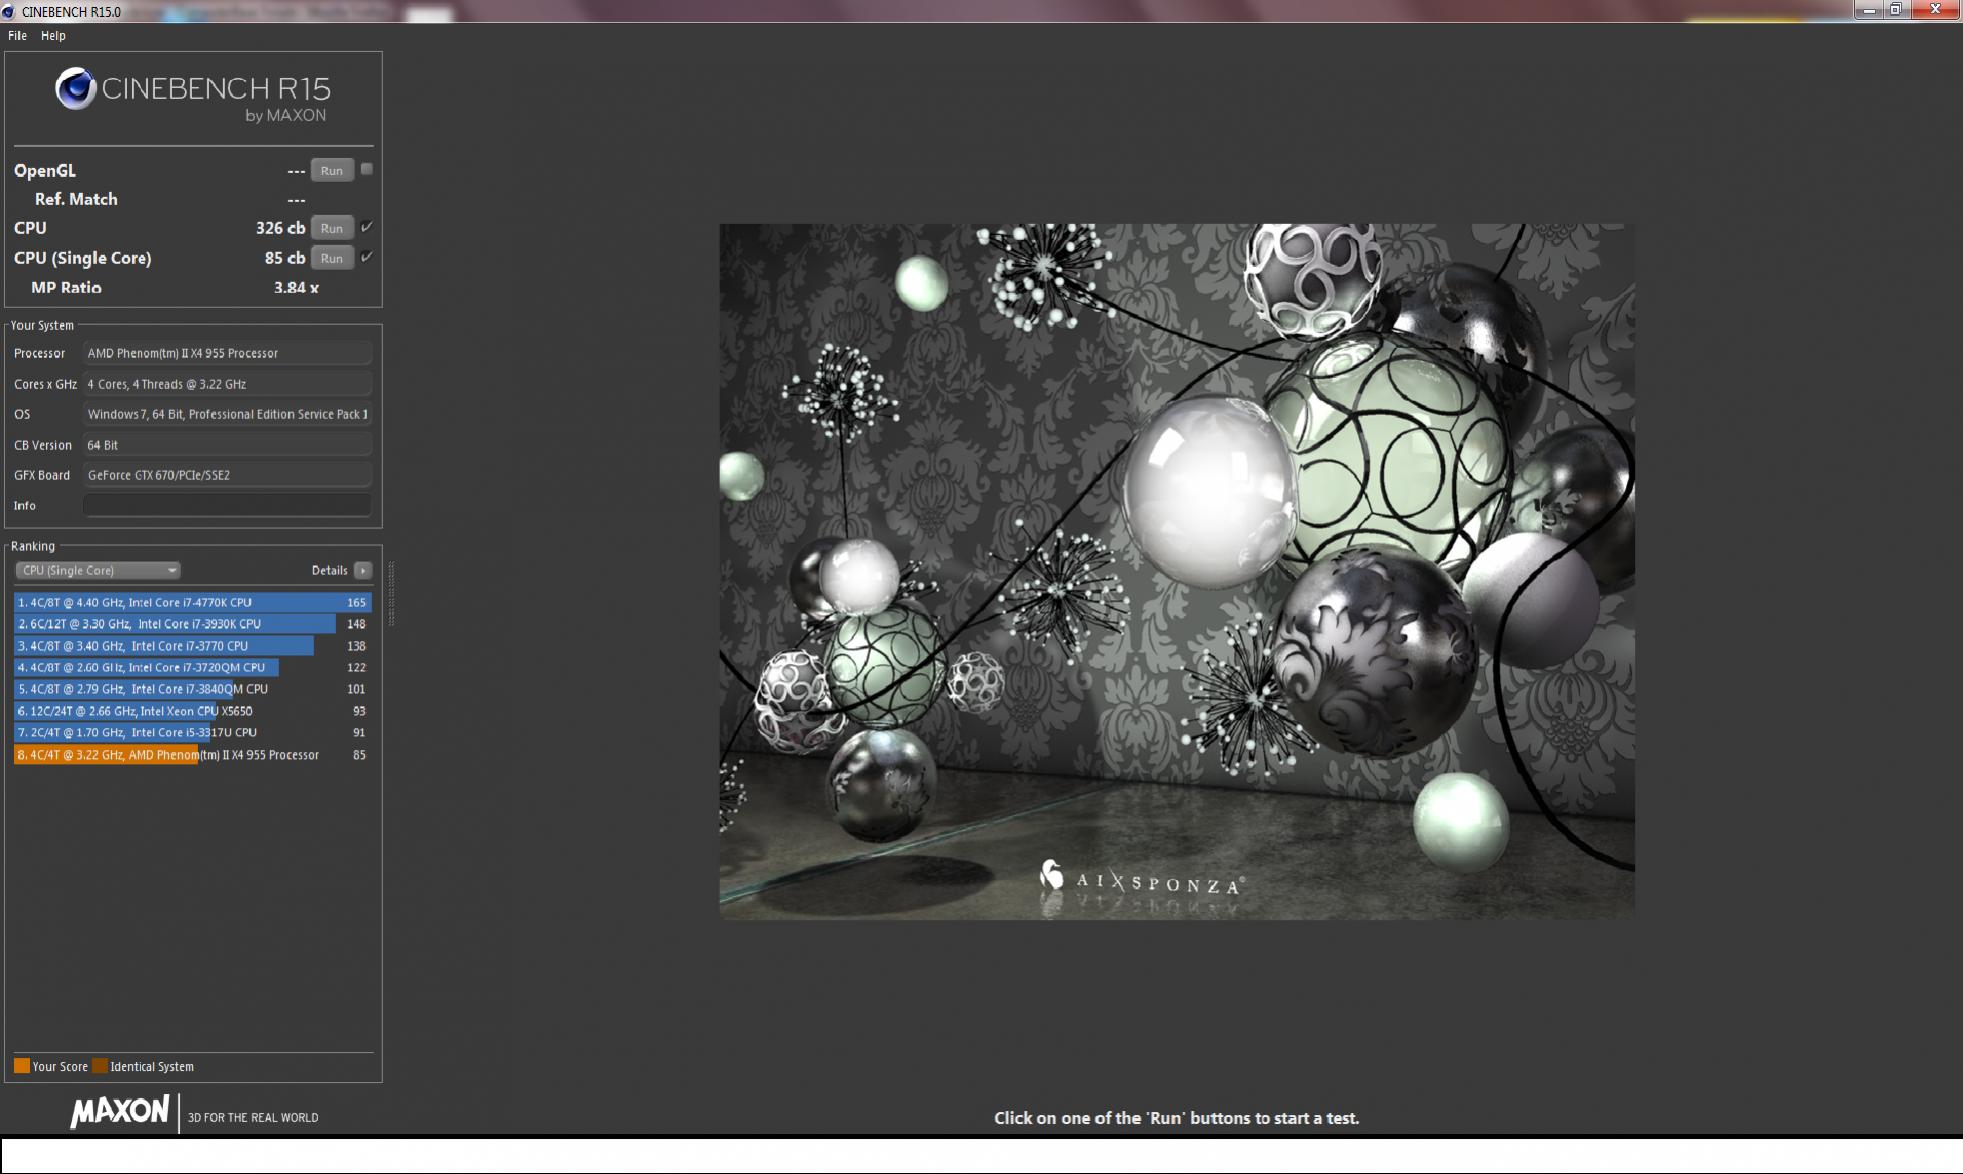Toggle the CPU (Single Core) checkbox

click(367, 257)
